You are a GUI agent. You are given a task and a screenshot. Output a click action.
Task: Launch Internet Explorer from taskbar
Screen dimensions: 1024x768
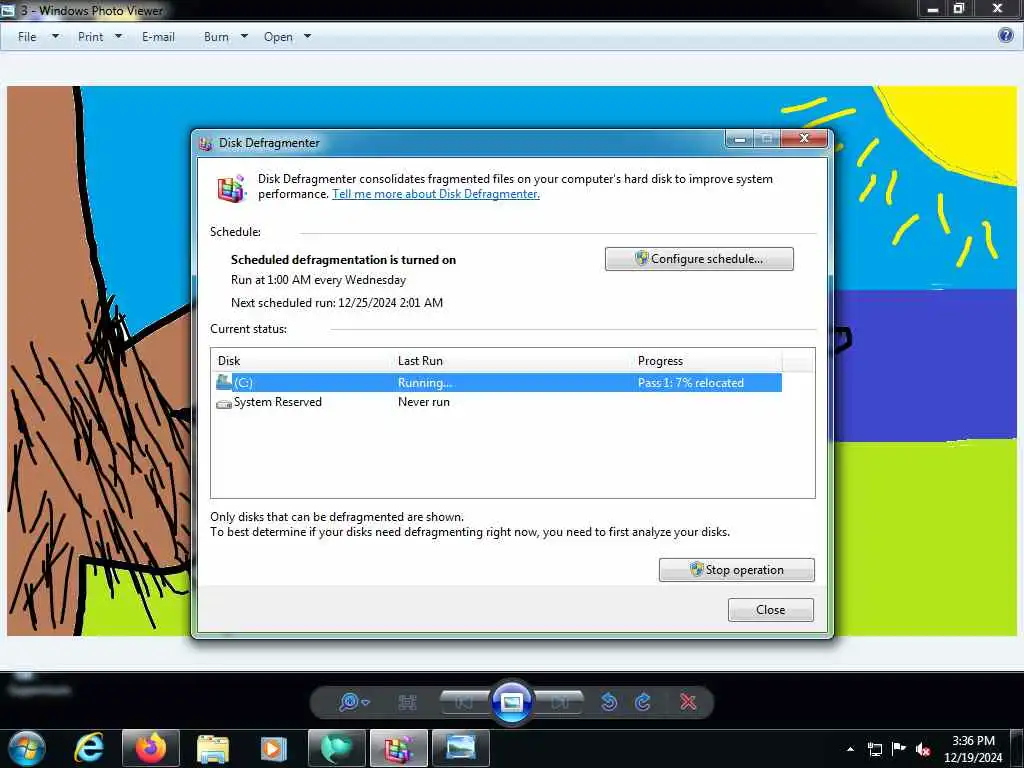tap(89, 748)
